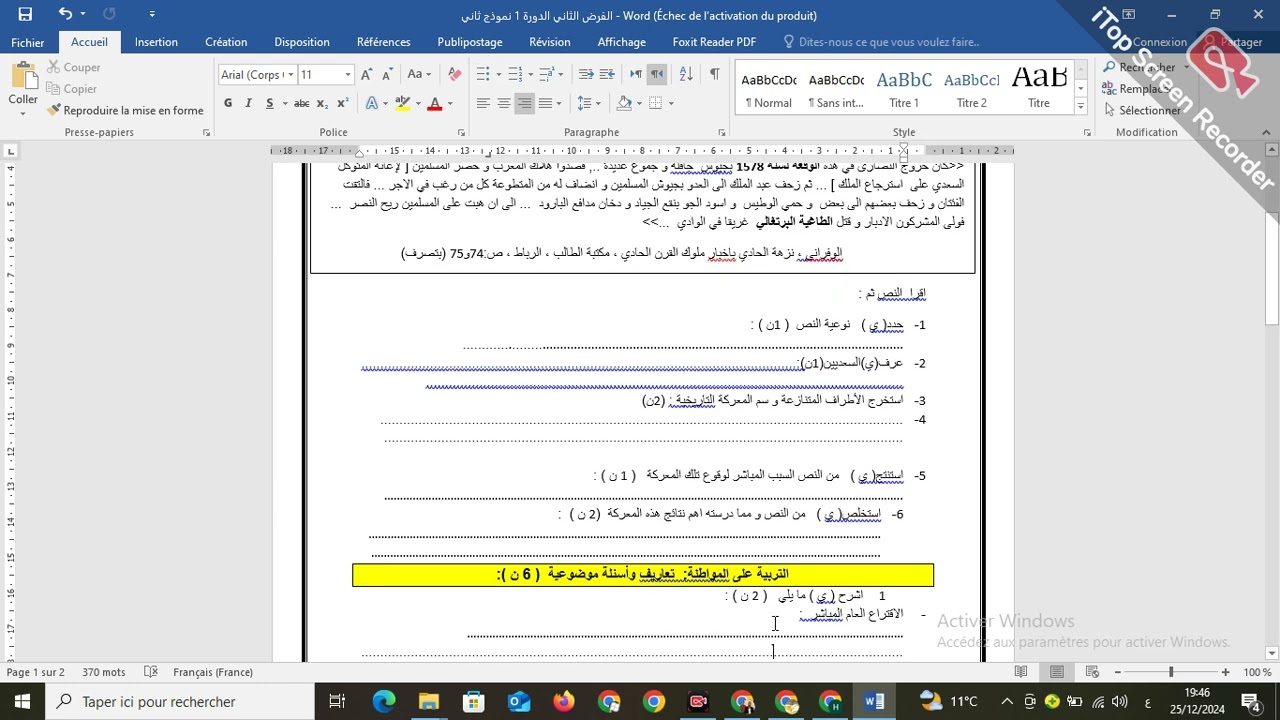Switch to the Disposition tab
This screenshot has height=720, width=1280.
(x=302, y=42)
